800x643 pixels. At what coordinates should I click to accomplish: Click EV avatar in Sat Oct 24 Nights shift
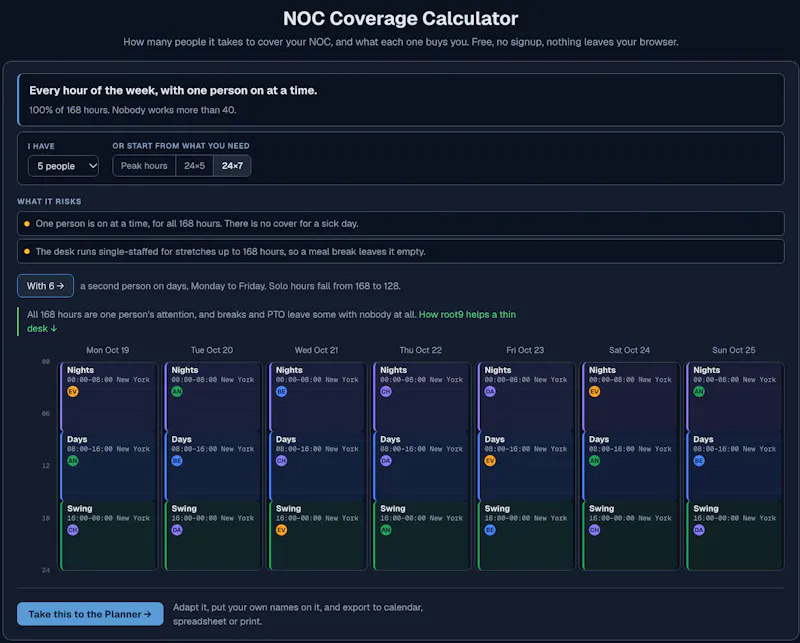click(x=594, y=391)
